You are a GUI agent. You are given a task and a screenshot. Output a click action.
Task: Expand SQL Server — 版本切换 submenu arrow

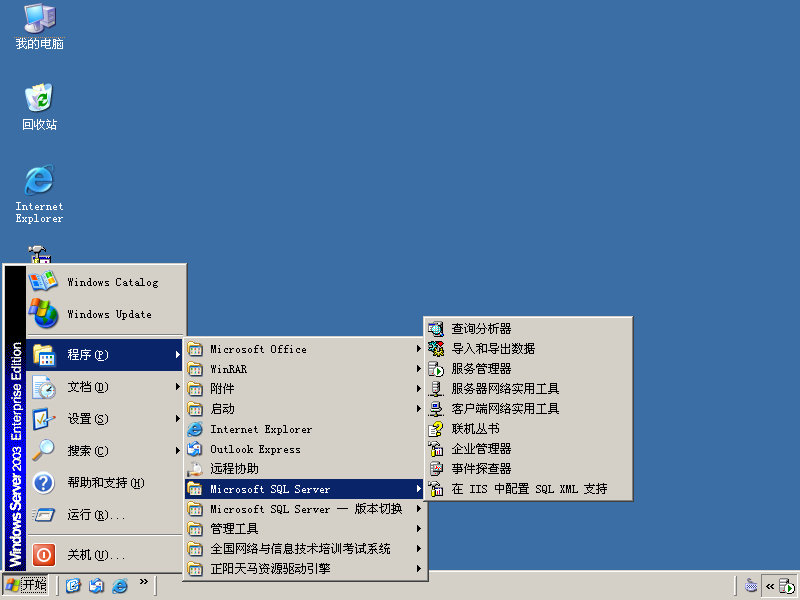click(x=418, y=509)
